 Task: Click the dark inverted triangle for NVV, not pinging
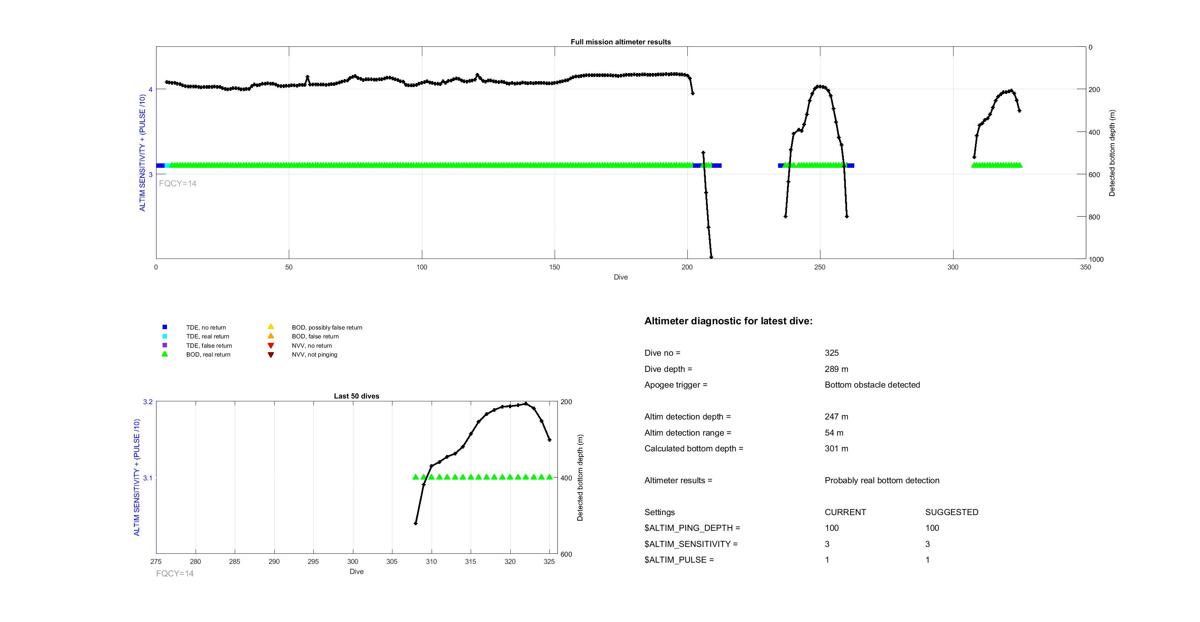(x=271, y=355)
